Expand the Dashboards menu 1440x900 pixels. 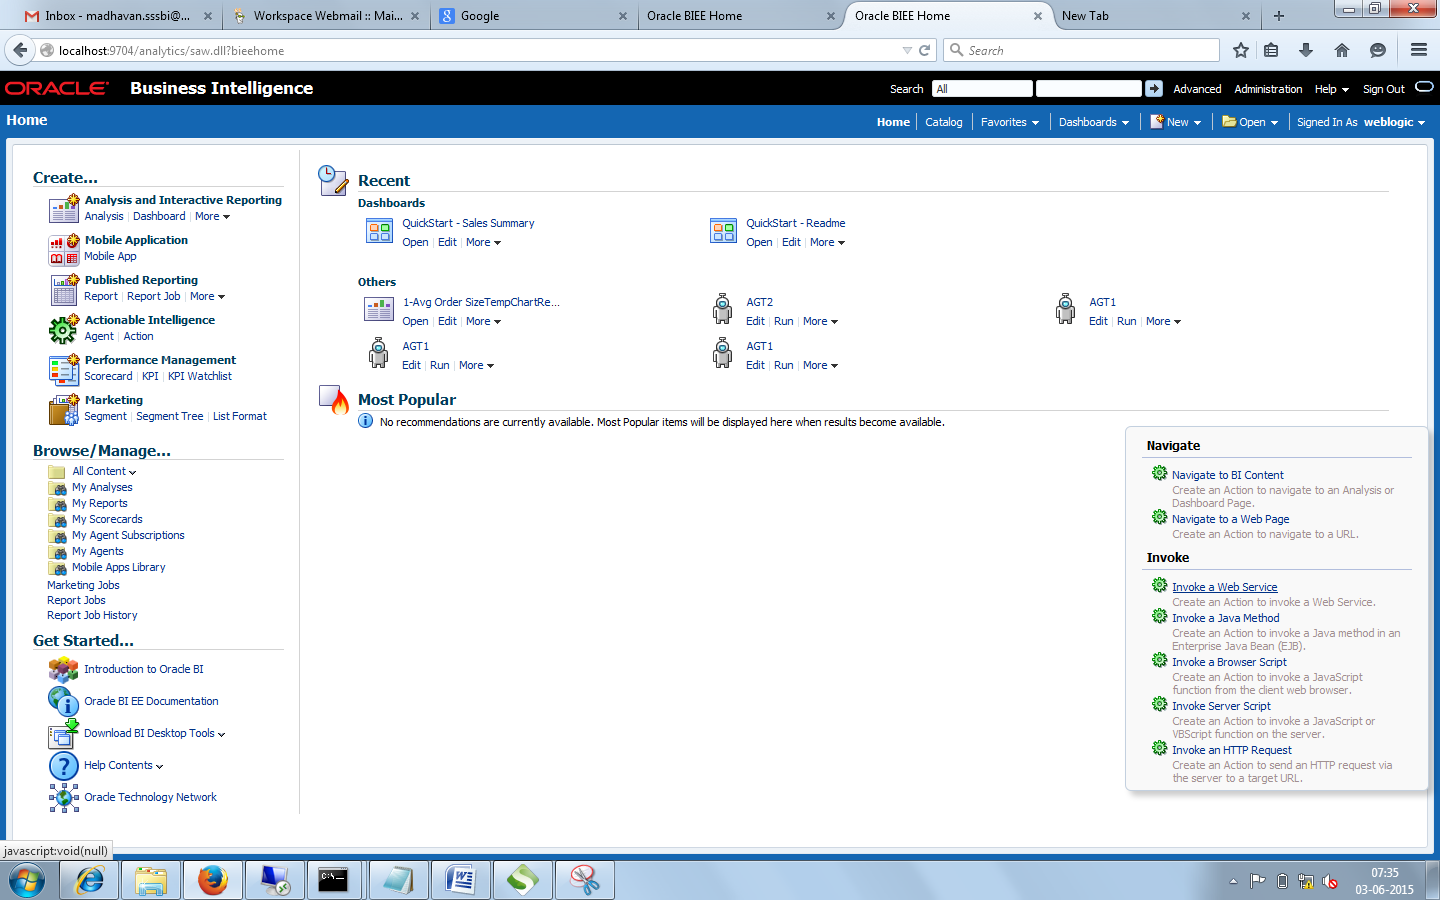click(x=1094, y=122)
